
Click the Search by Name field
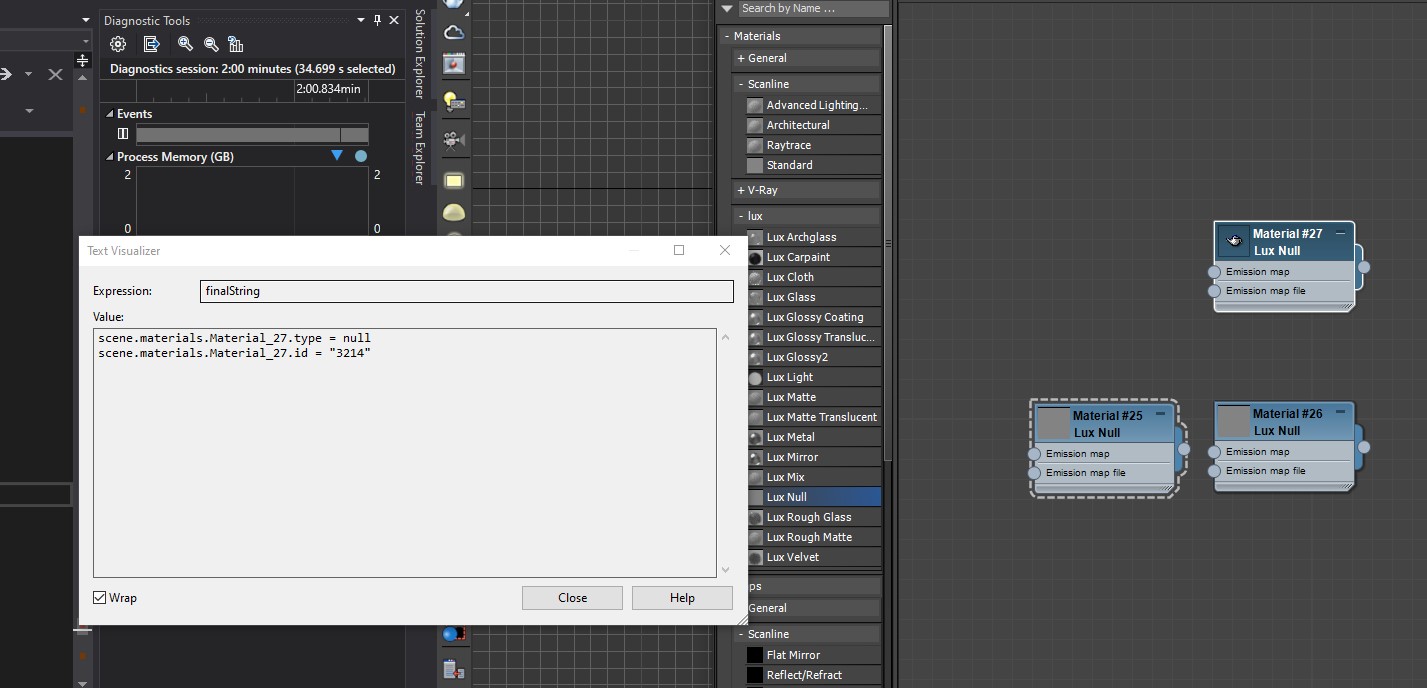812,8
